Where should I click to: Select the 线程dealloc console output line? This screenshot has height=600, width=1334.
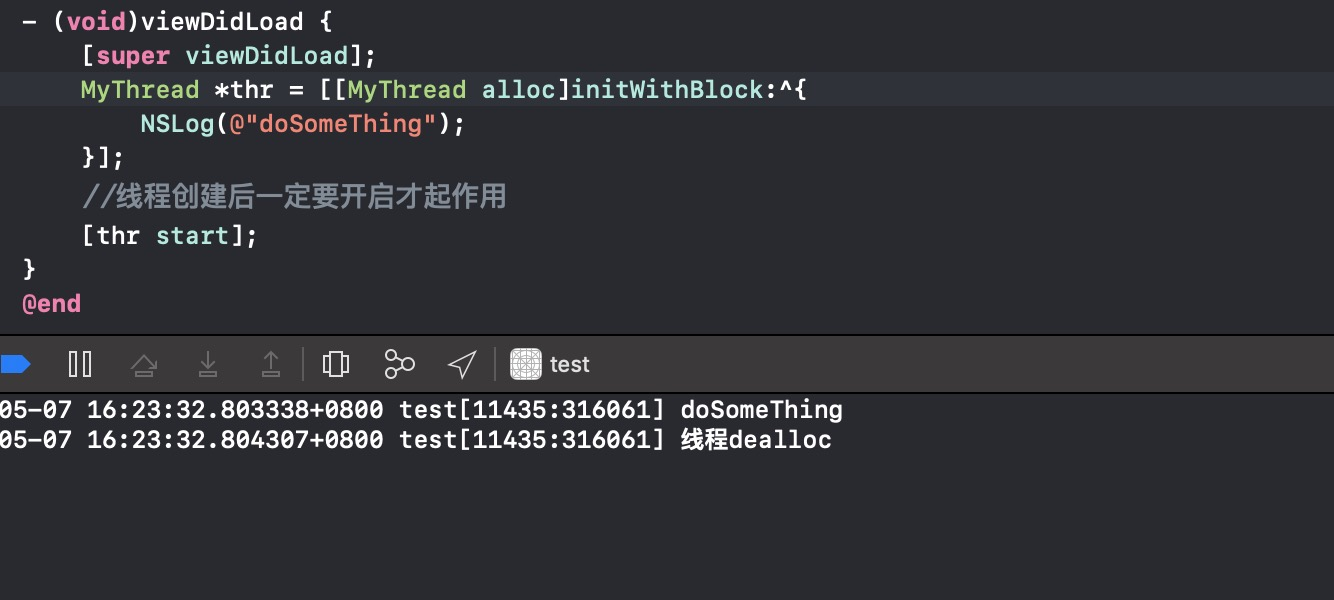point(416,441)
